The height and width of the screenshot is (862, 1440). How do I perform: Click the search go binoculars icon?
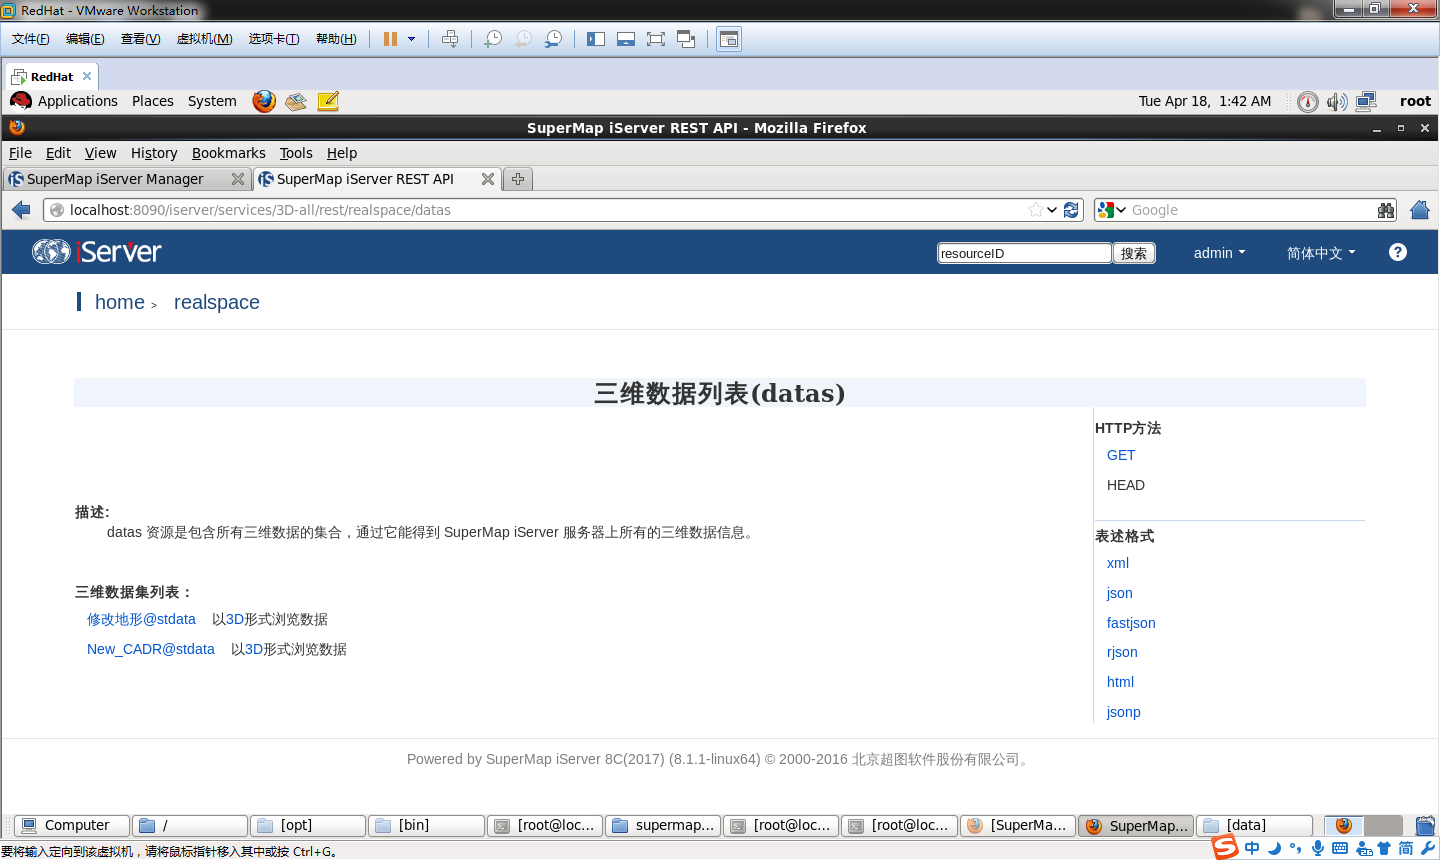1386,210
